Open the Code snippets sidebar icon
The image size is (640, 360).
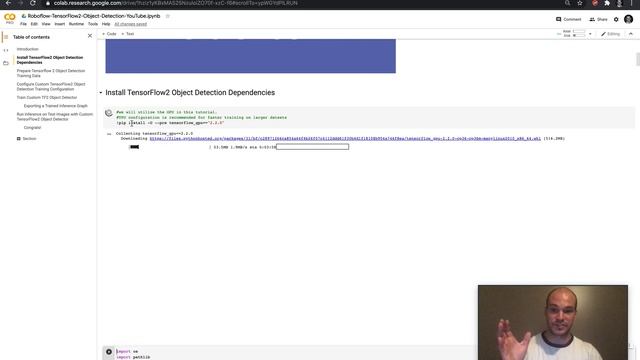tap(6, 50)
